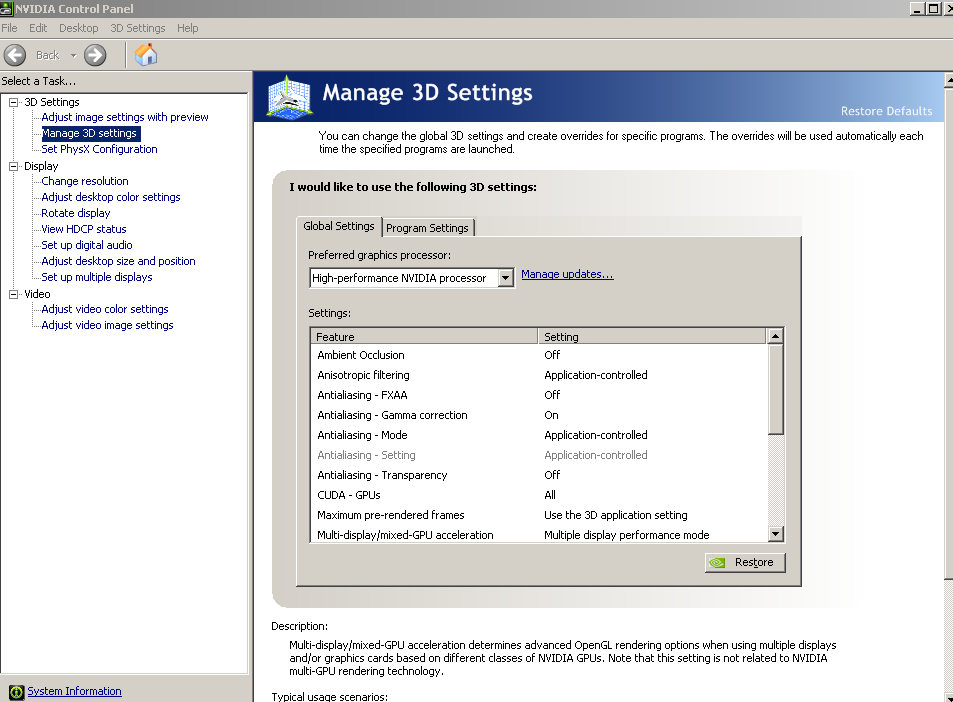Viewport: 953px width, 702px height.
Task: Click Use the 3D application setting value
Action: tap(616, 515)
